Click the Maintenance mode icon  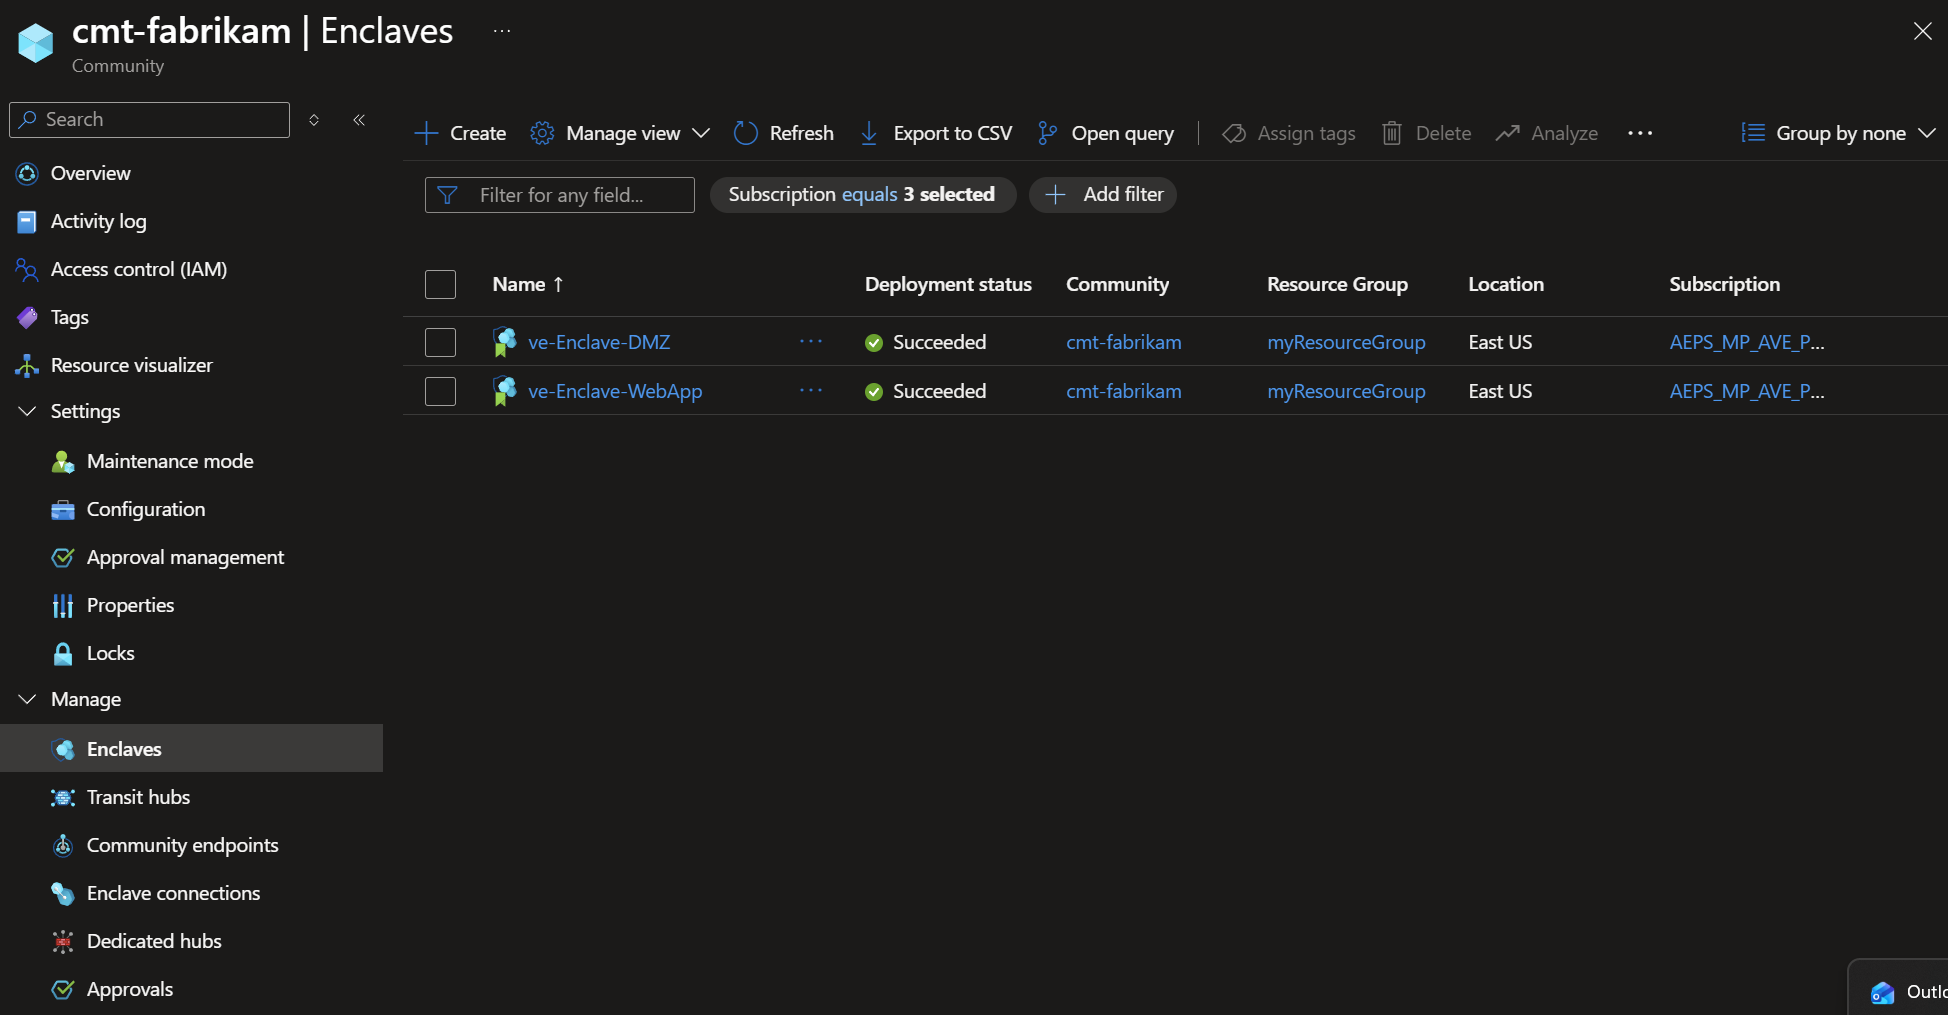point(63,462)
